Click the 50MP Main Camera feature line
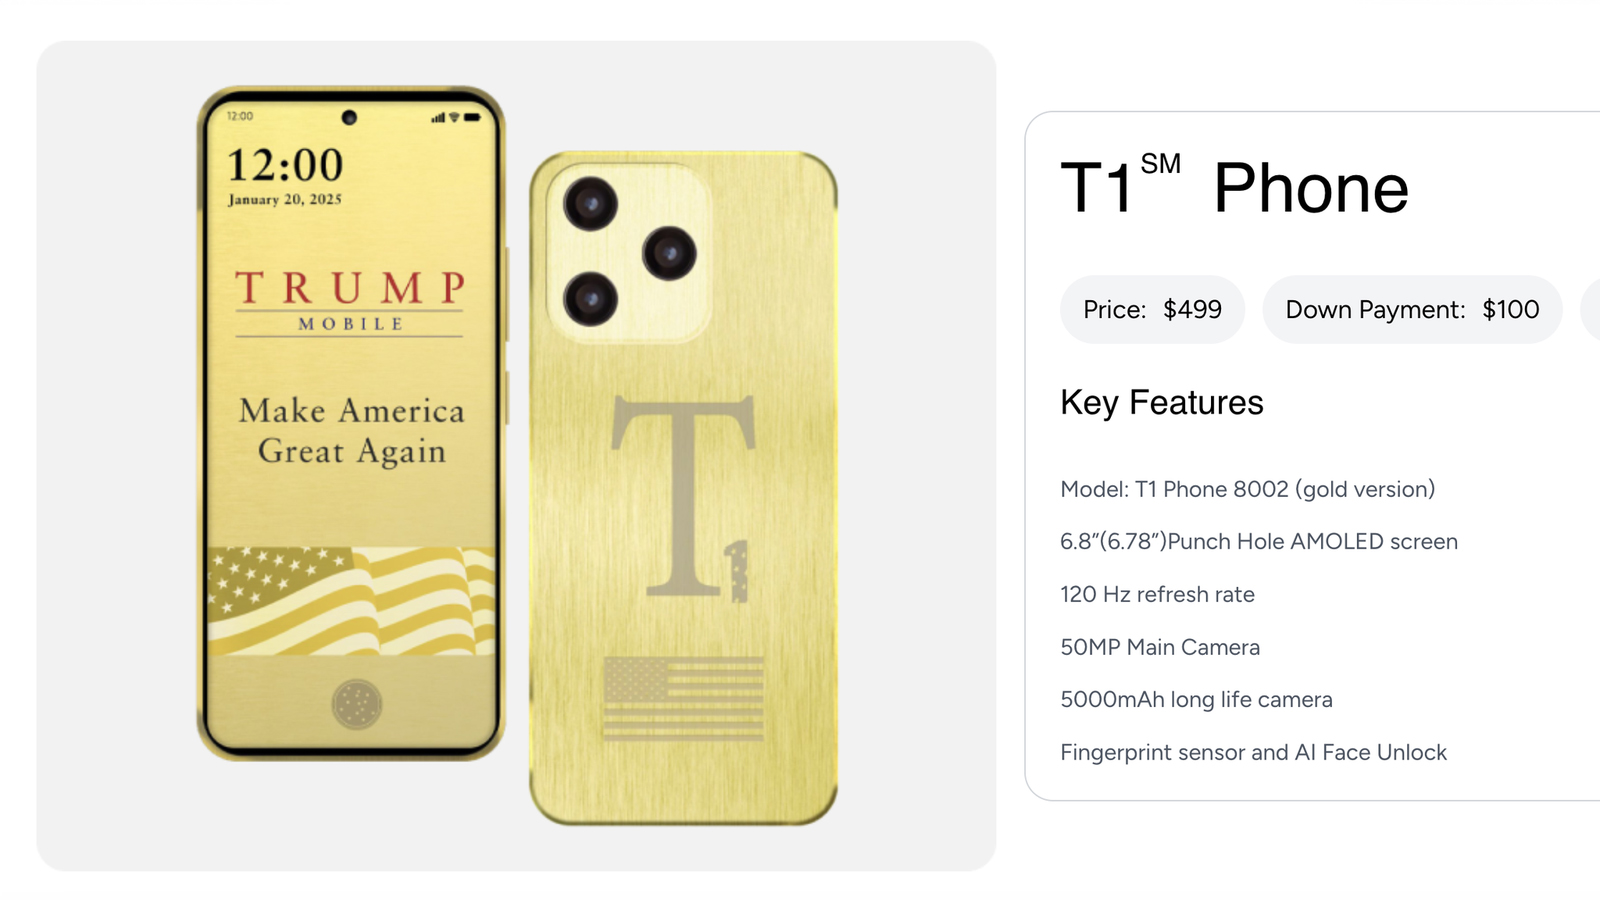 [1160, 647]
